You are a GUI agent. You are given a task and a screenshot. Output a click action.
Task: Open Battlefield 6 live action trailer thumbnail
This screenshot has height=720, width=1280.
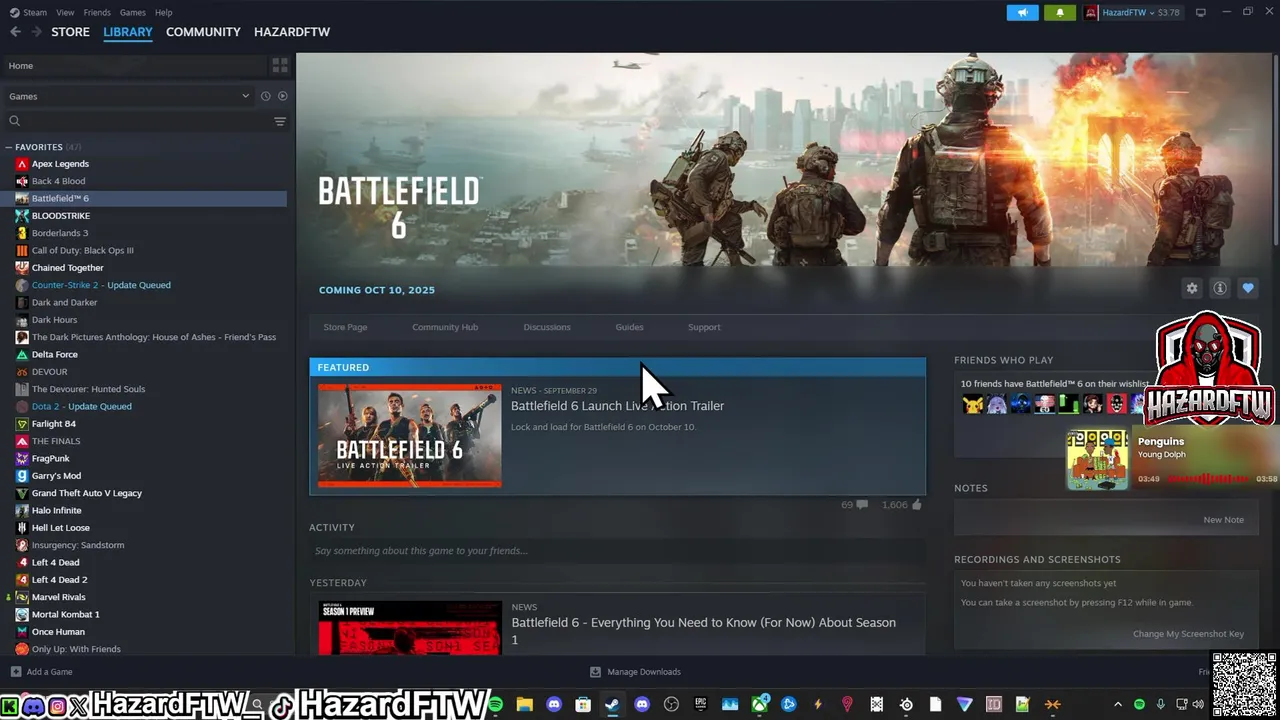tap(410, 436)
